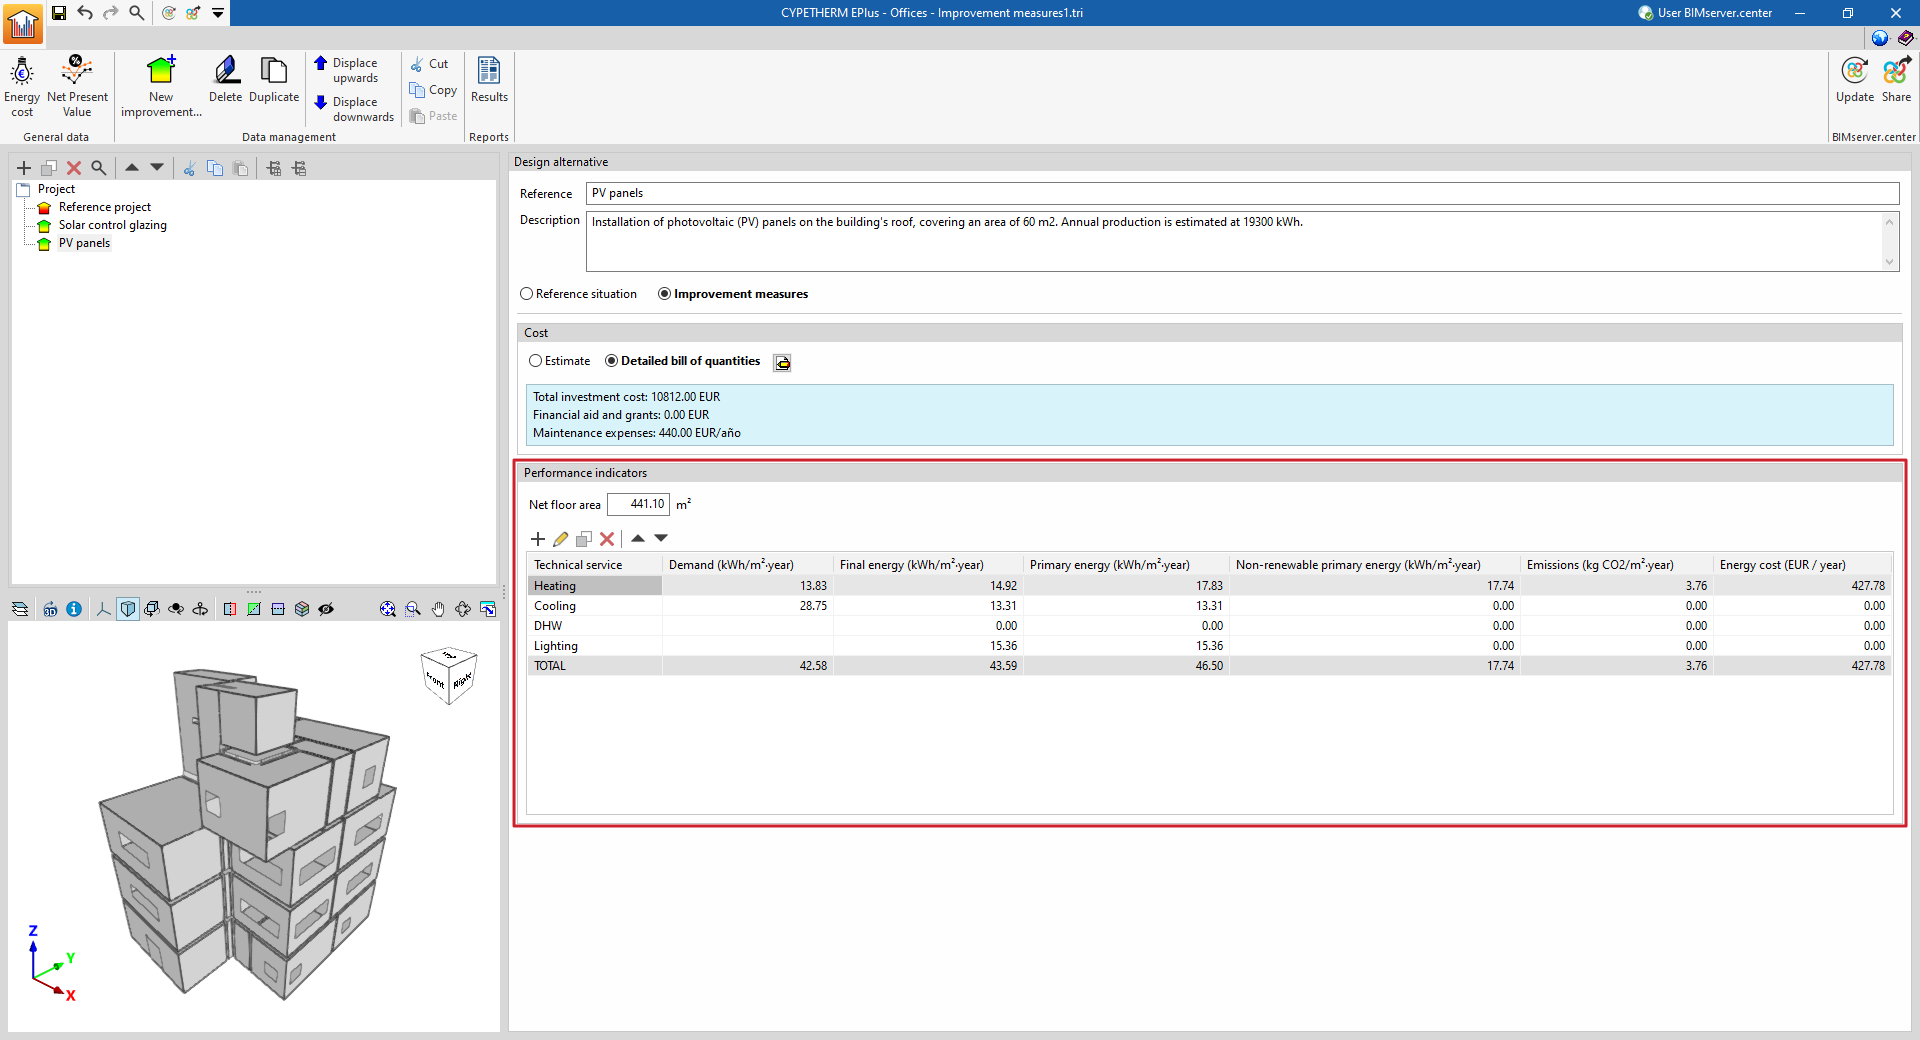Image resolution: width=1920 pixels, height=1040 pixels.
Task: Click the Share icon
Action: (x=1896, y=80)
